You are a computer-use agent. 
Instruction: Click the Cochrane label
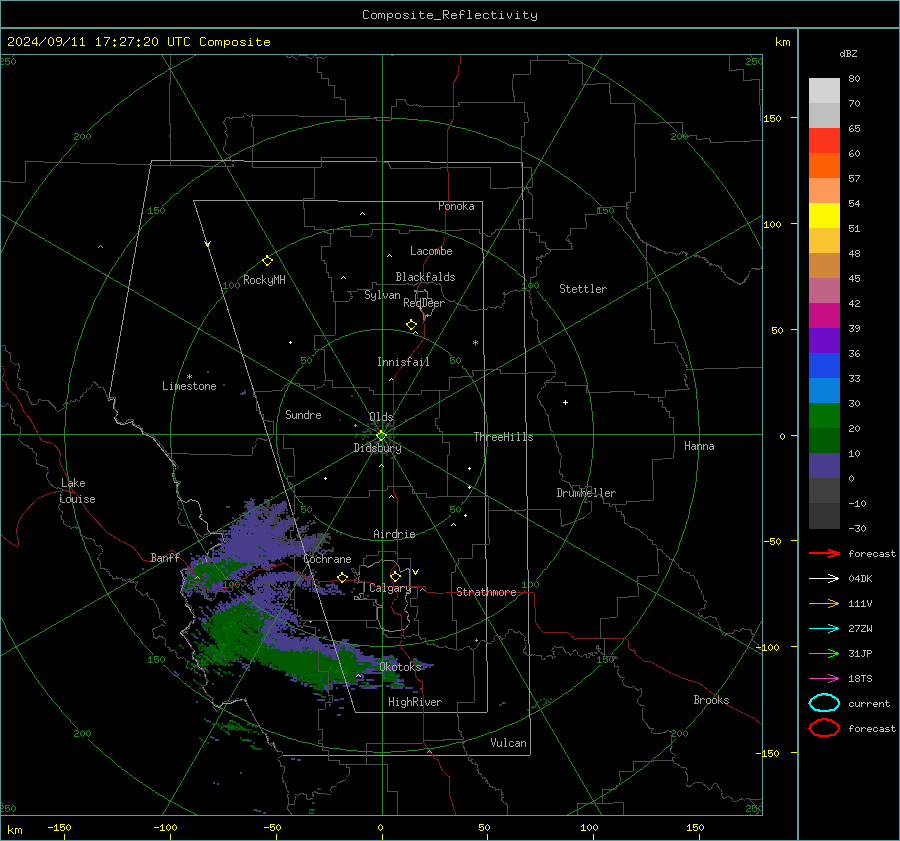point(327,559)
